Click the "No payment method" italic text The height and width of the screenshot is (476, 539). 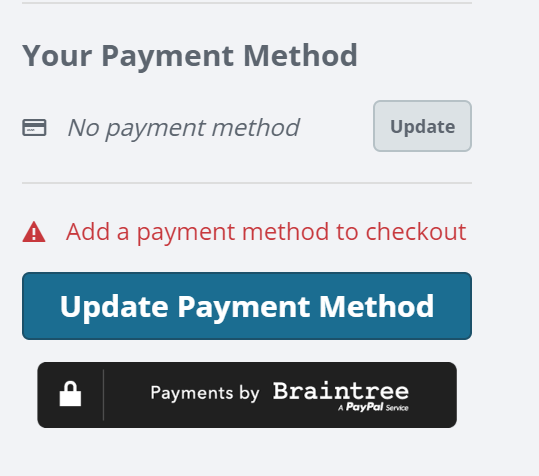point(184,128)
